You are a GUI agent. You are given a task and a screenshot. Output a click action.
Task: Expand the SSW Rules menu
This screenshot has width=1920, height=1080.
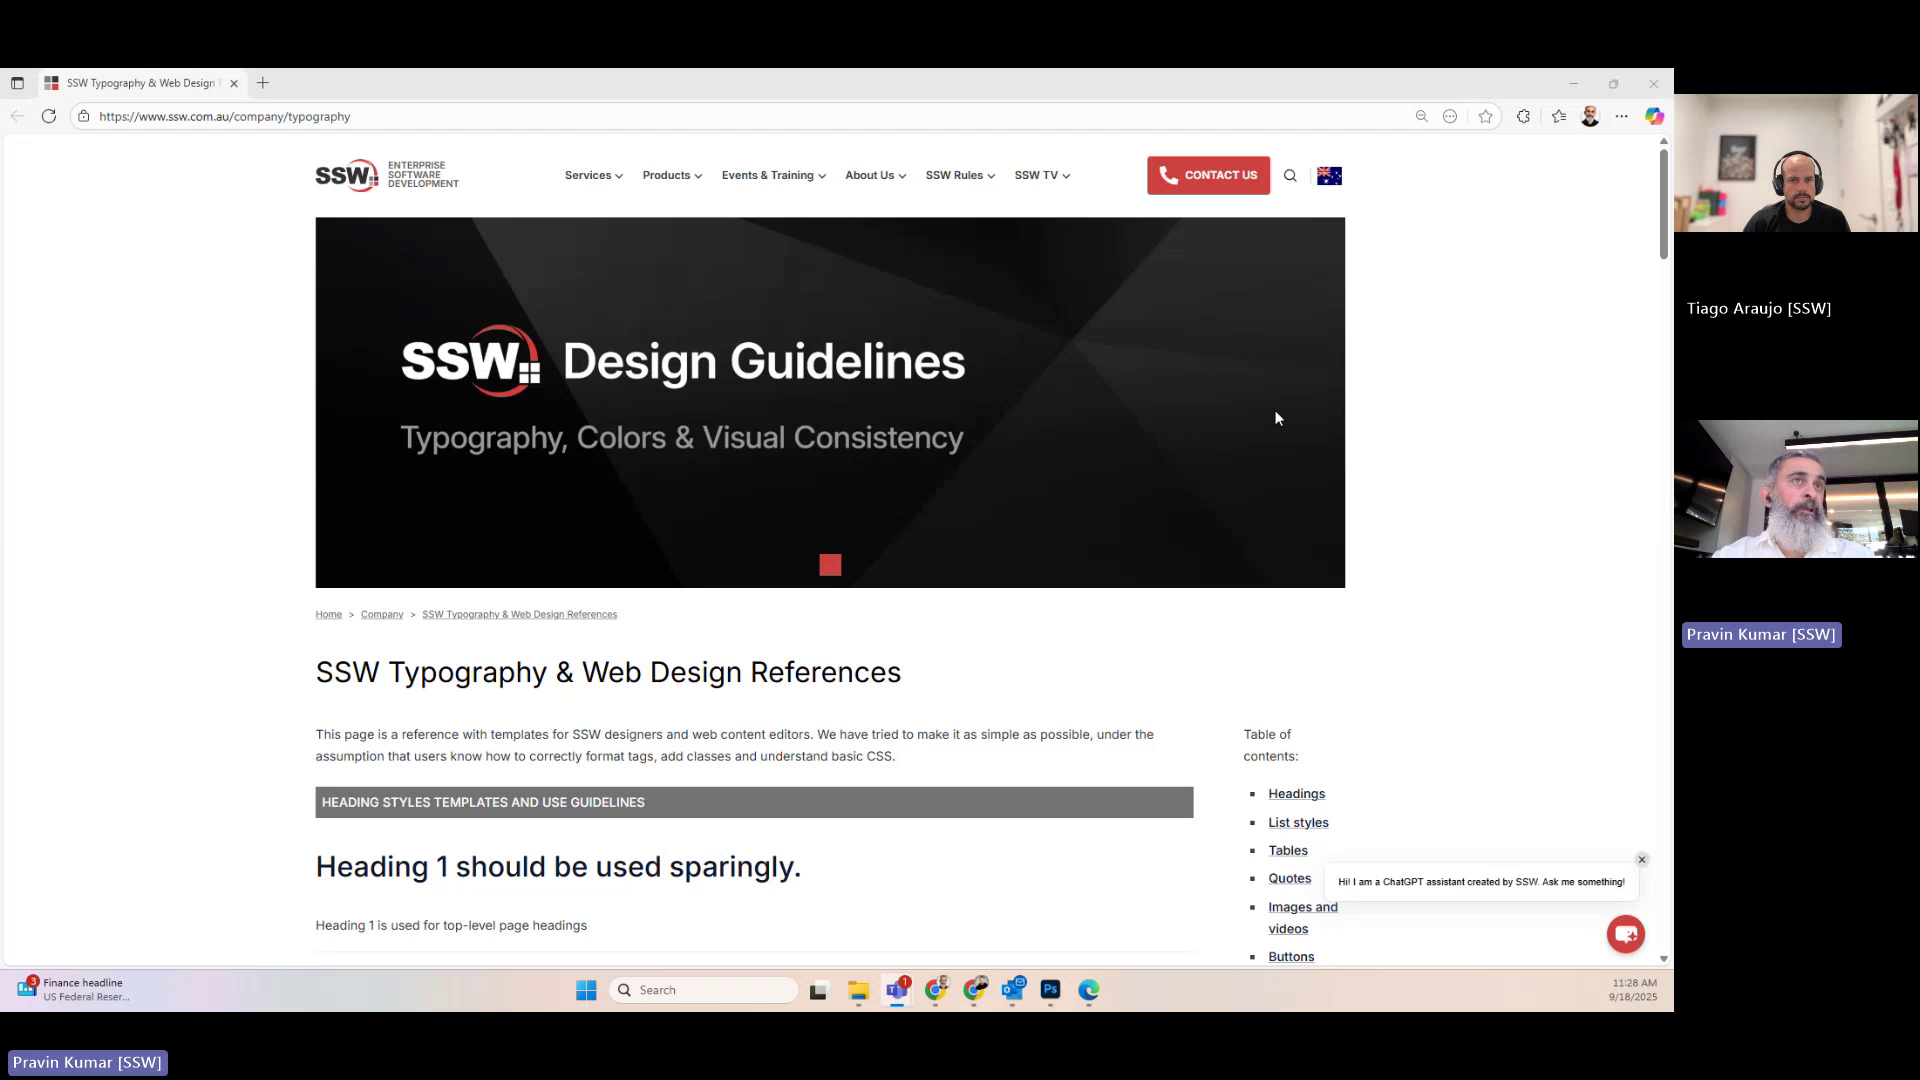click(x=960, y=175)
